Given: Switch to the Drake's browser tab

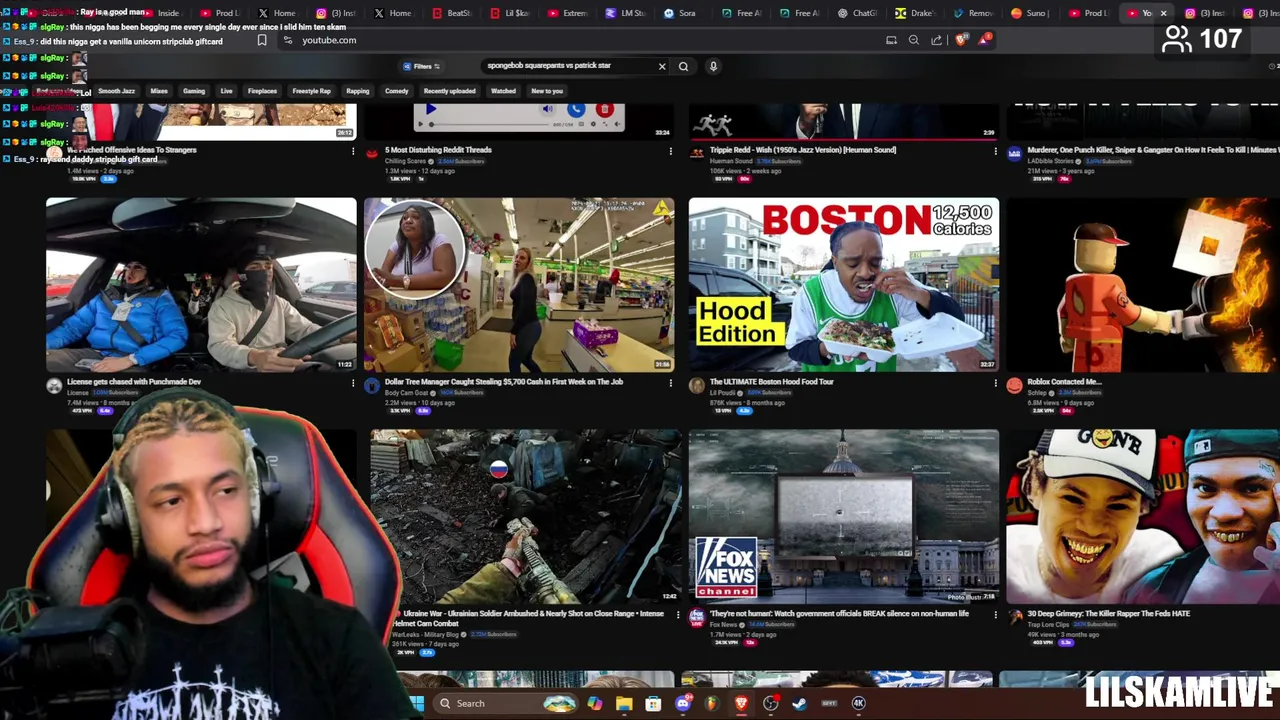Looking at the screenshot, I should [x=914, y=13].
